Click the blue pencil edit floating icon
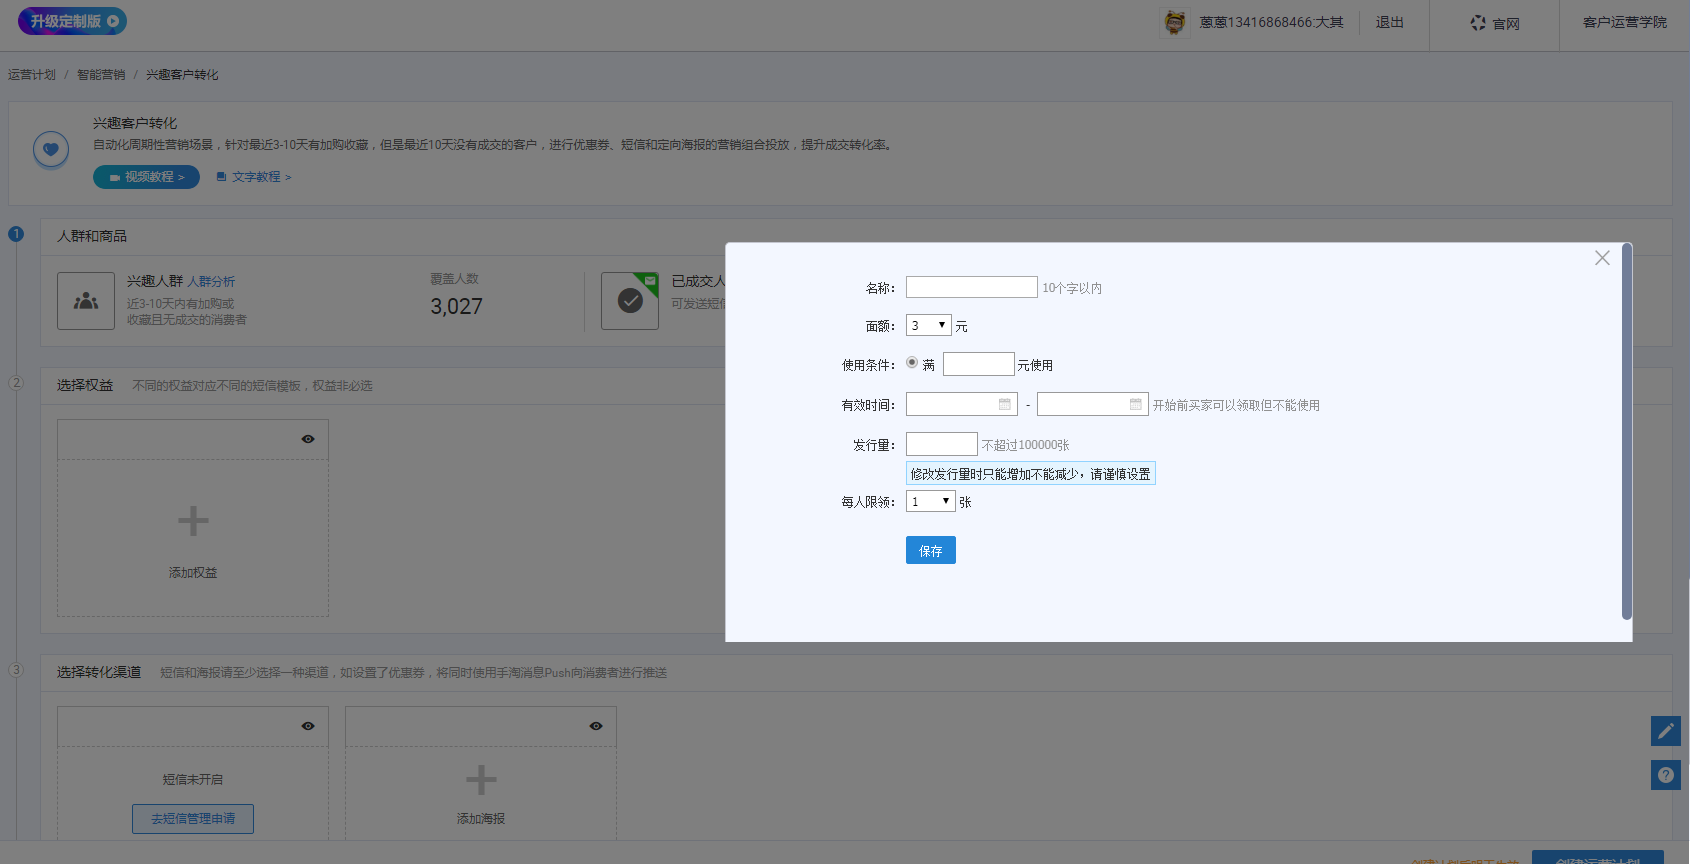Viewport: 1690px width, 864px height. click(x=1665, y=731)
